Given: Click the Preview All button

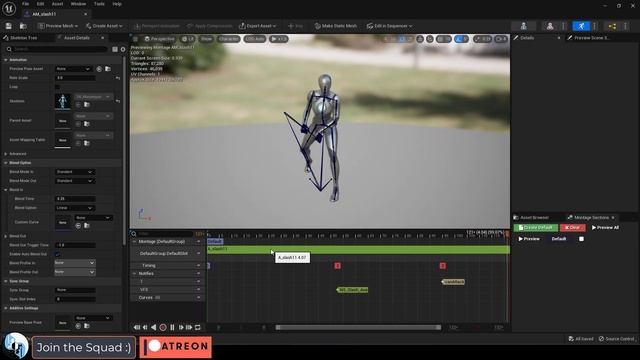Looking at the screenshot, I should point(605,227).
